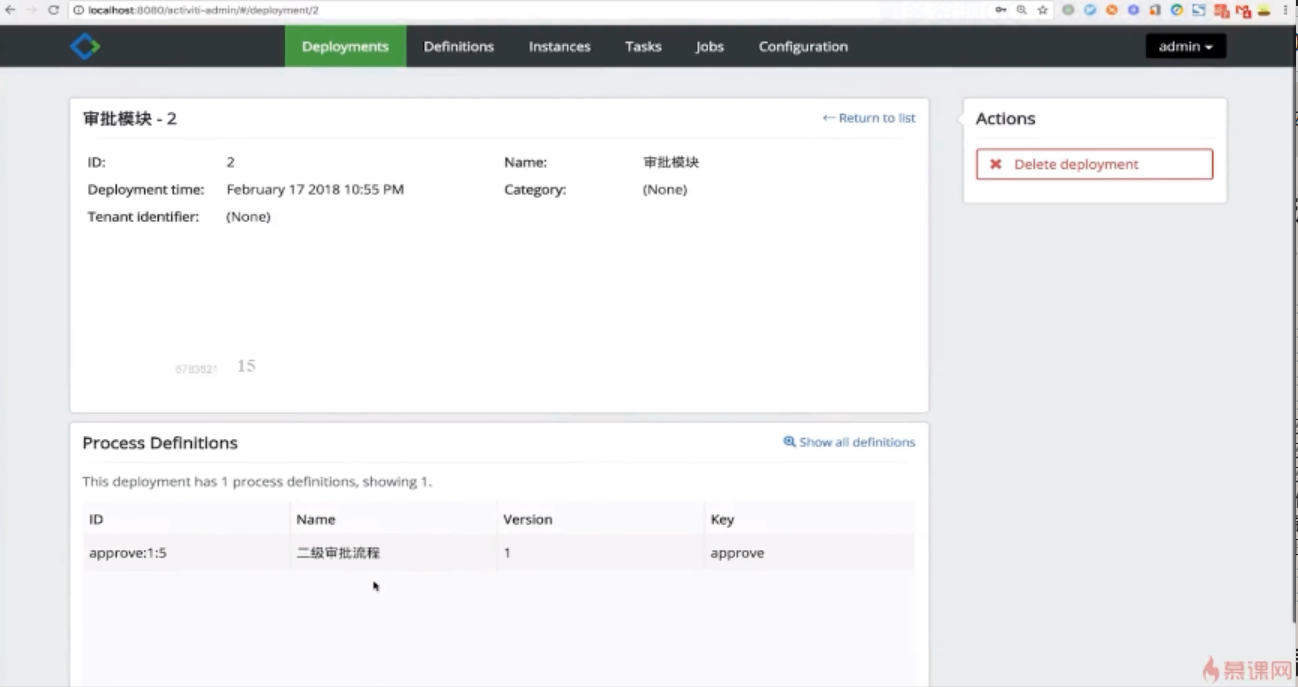Click the site info icon before the URL
1298x687 pixels.
coord(78,10)
